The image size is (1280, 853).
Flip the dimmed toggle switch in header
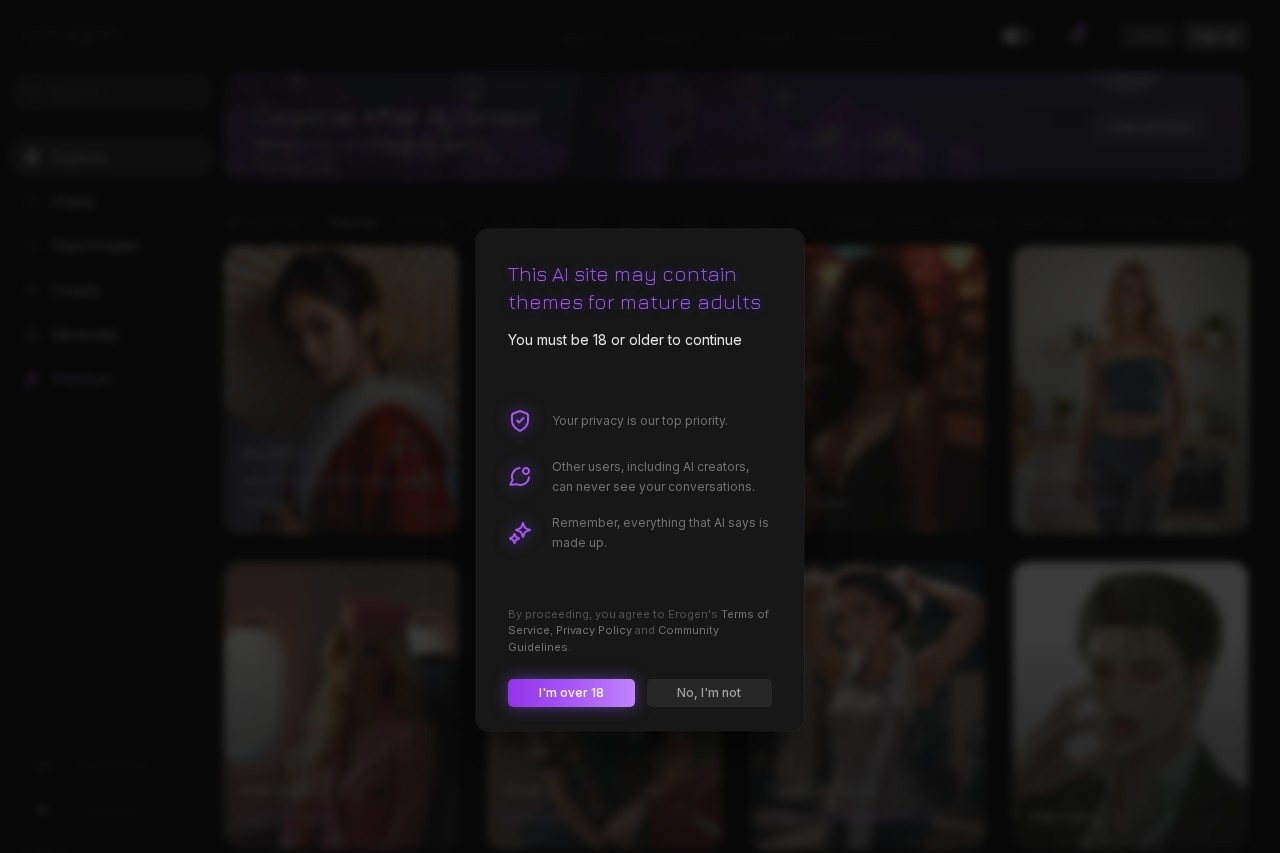coord(1016,36)
